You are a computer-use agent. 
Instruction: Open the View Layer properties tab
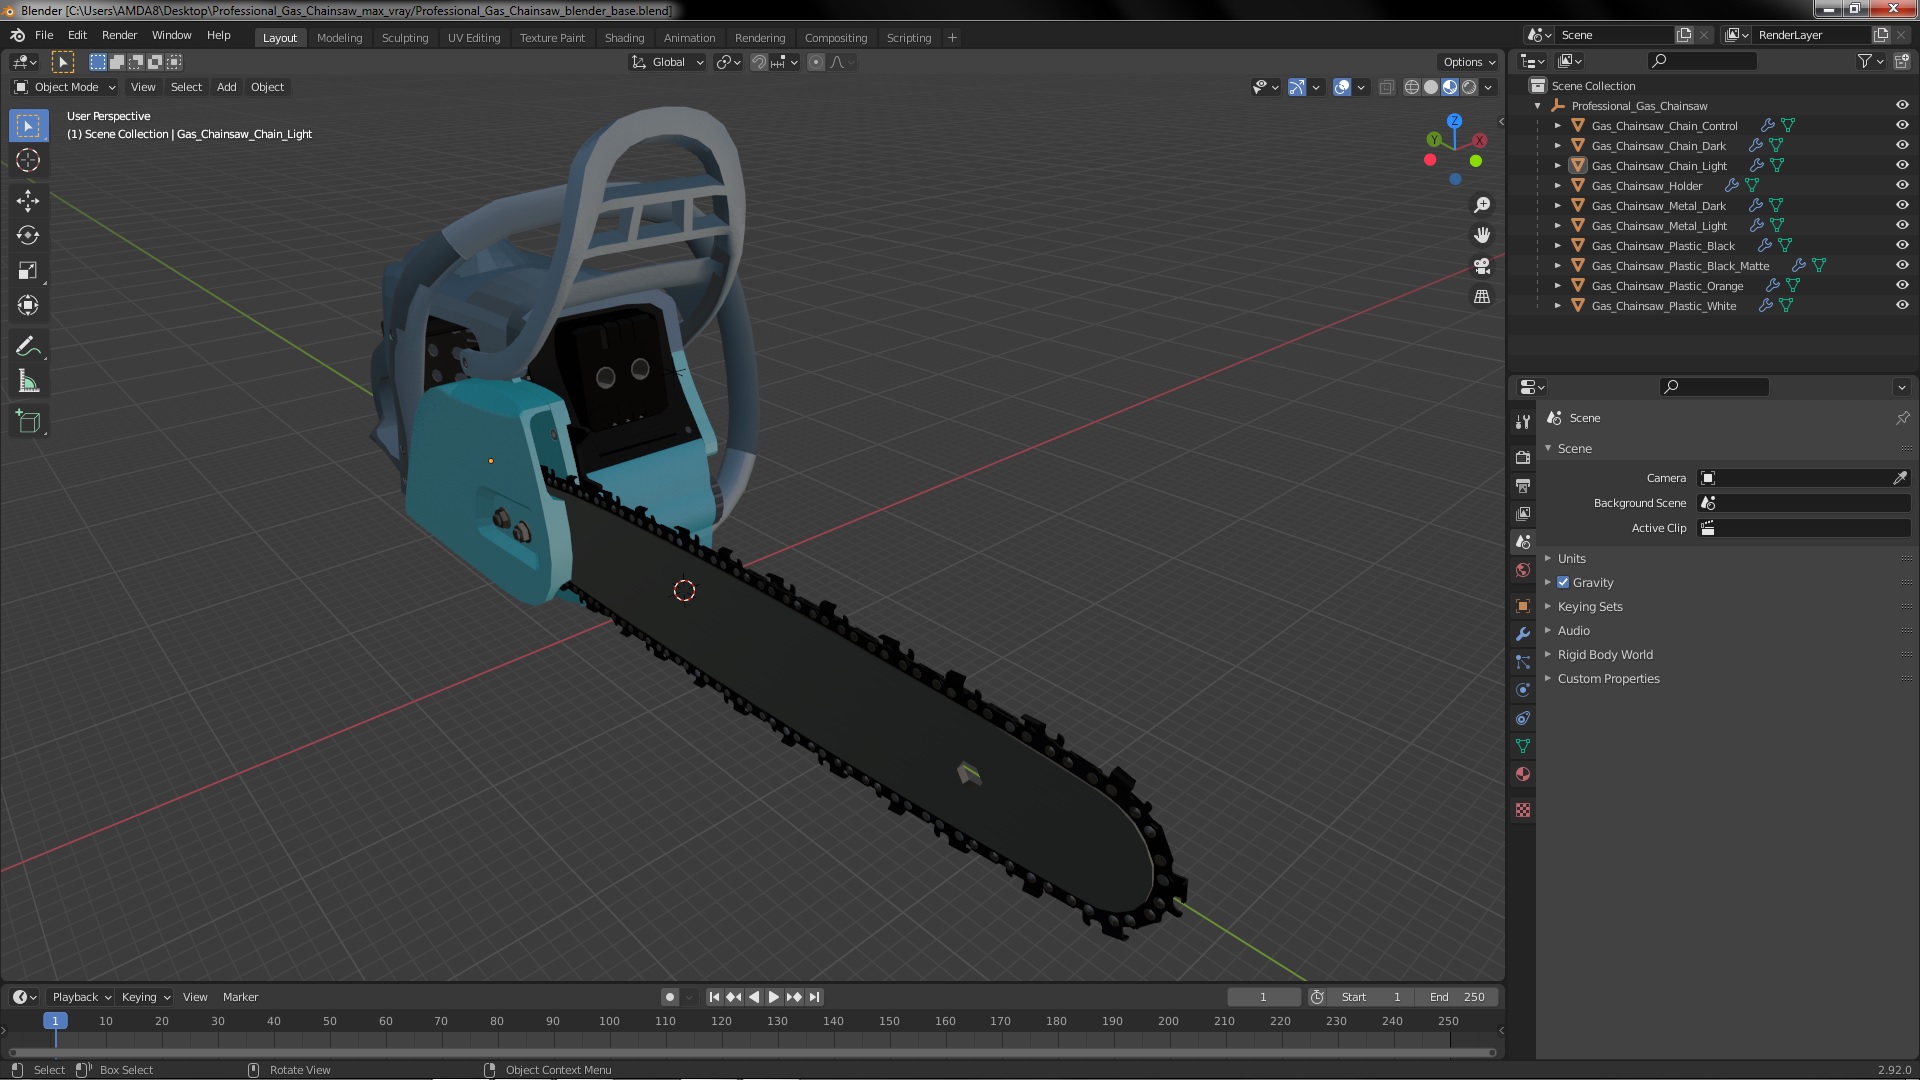point(1522,513)
